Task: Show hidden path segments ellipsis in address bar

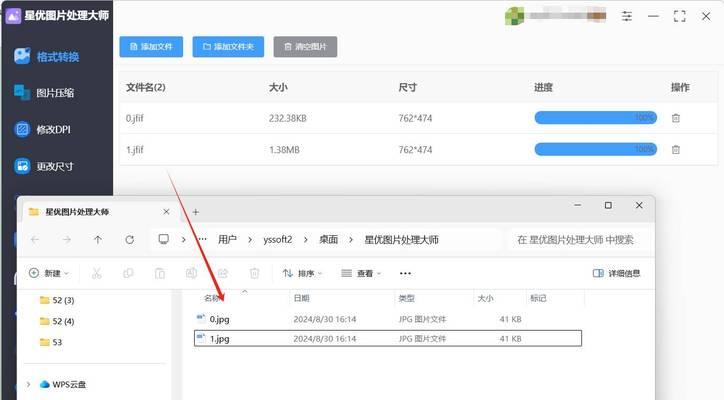Action: pyautogui.click(x=202, y=239)
